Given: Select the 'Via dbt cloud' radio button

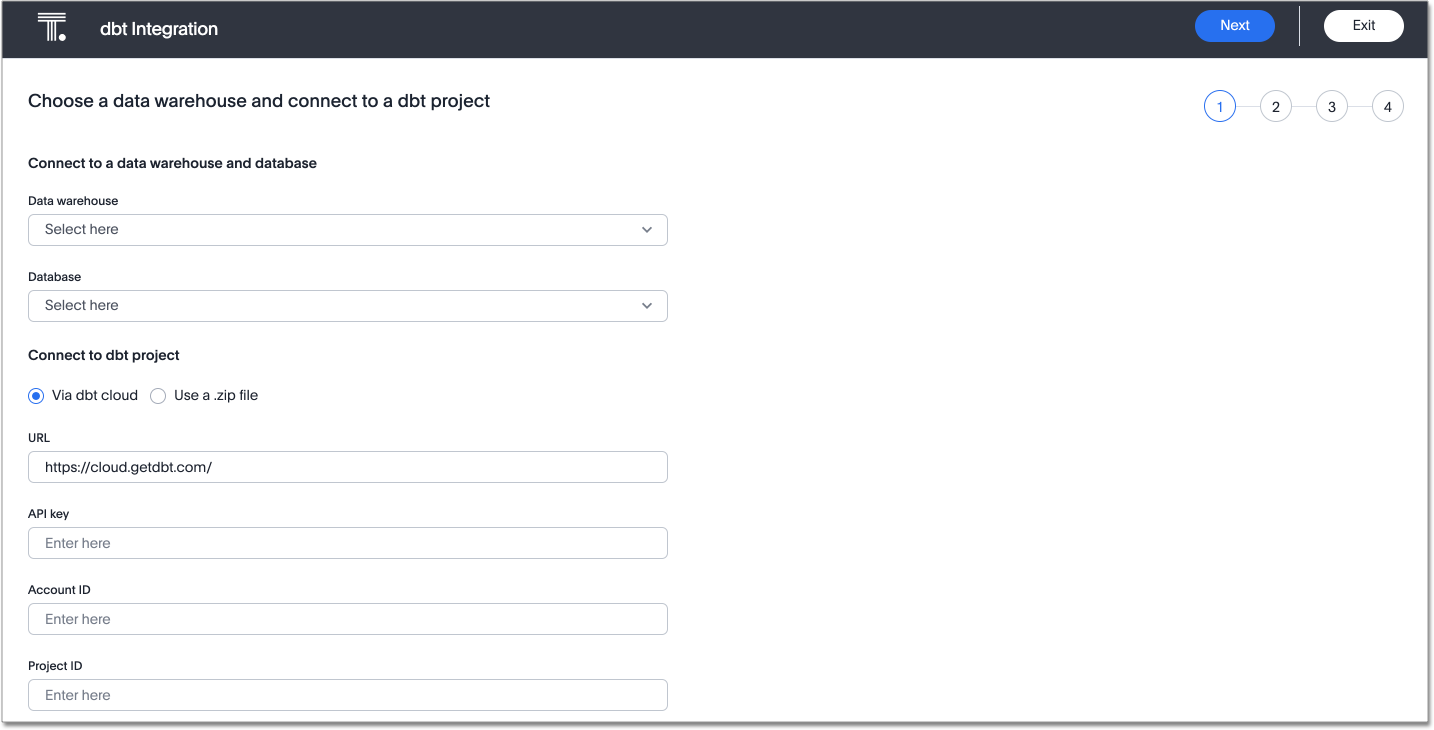Looking at the screenshot, I should (36, 395).
